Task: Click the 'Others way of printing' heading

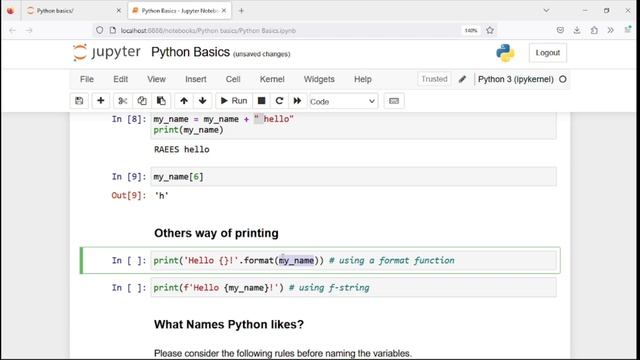Action: point(216,233)
